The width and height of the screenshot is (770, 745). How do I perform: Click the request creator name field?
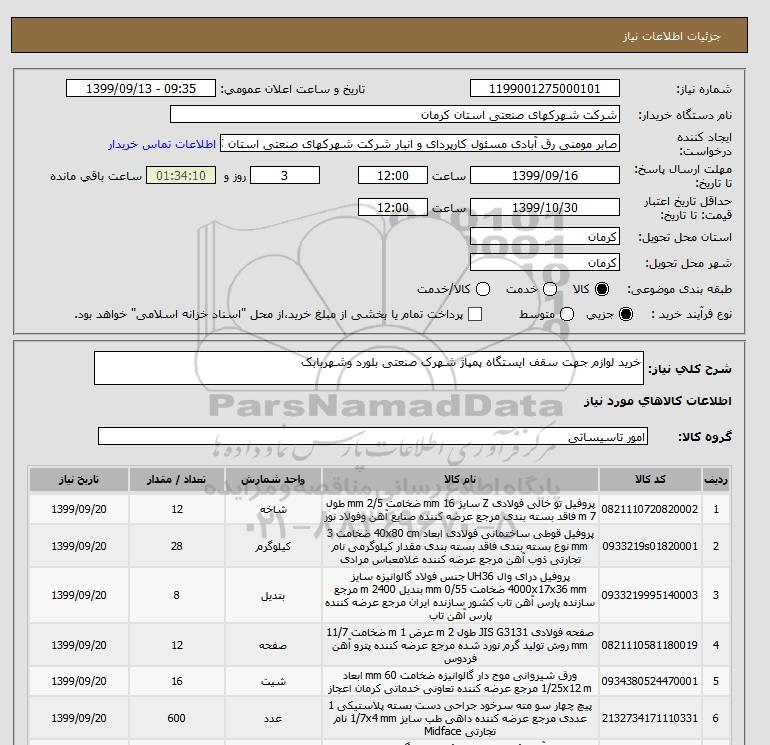tap(419, 144)
